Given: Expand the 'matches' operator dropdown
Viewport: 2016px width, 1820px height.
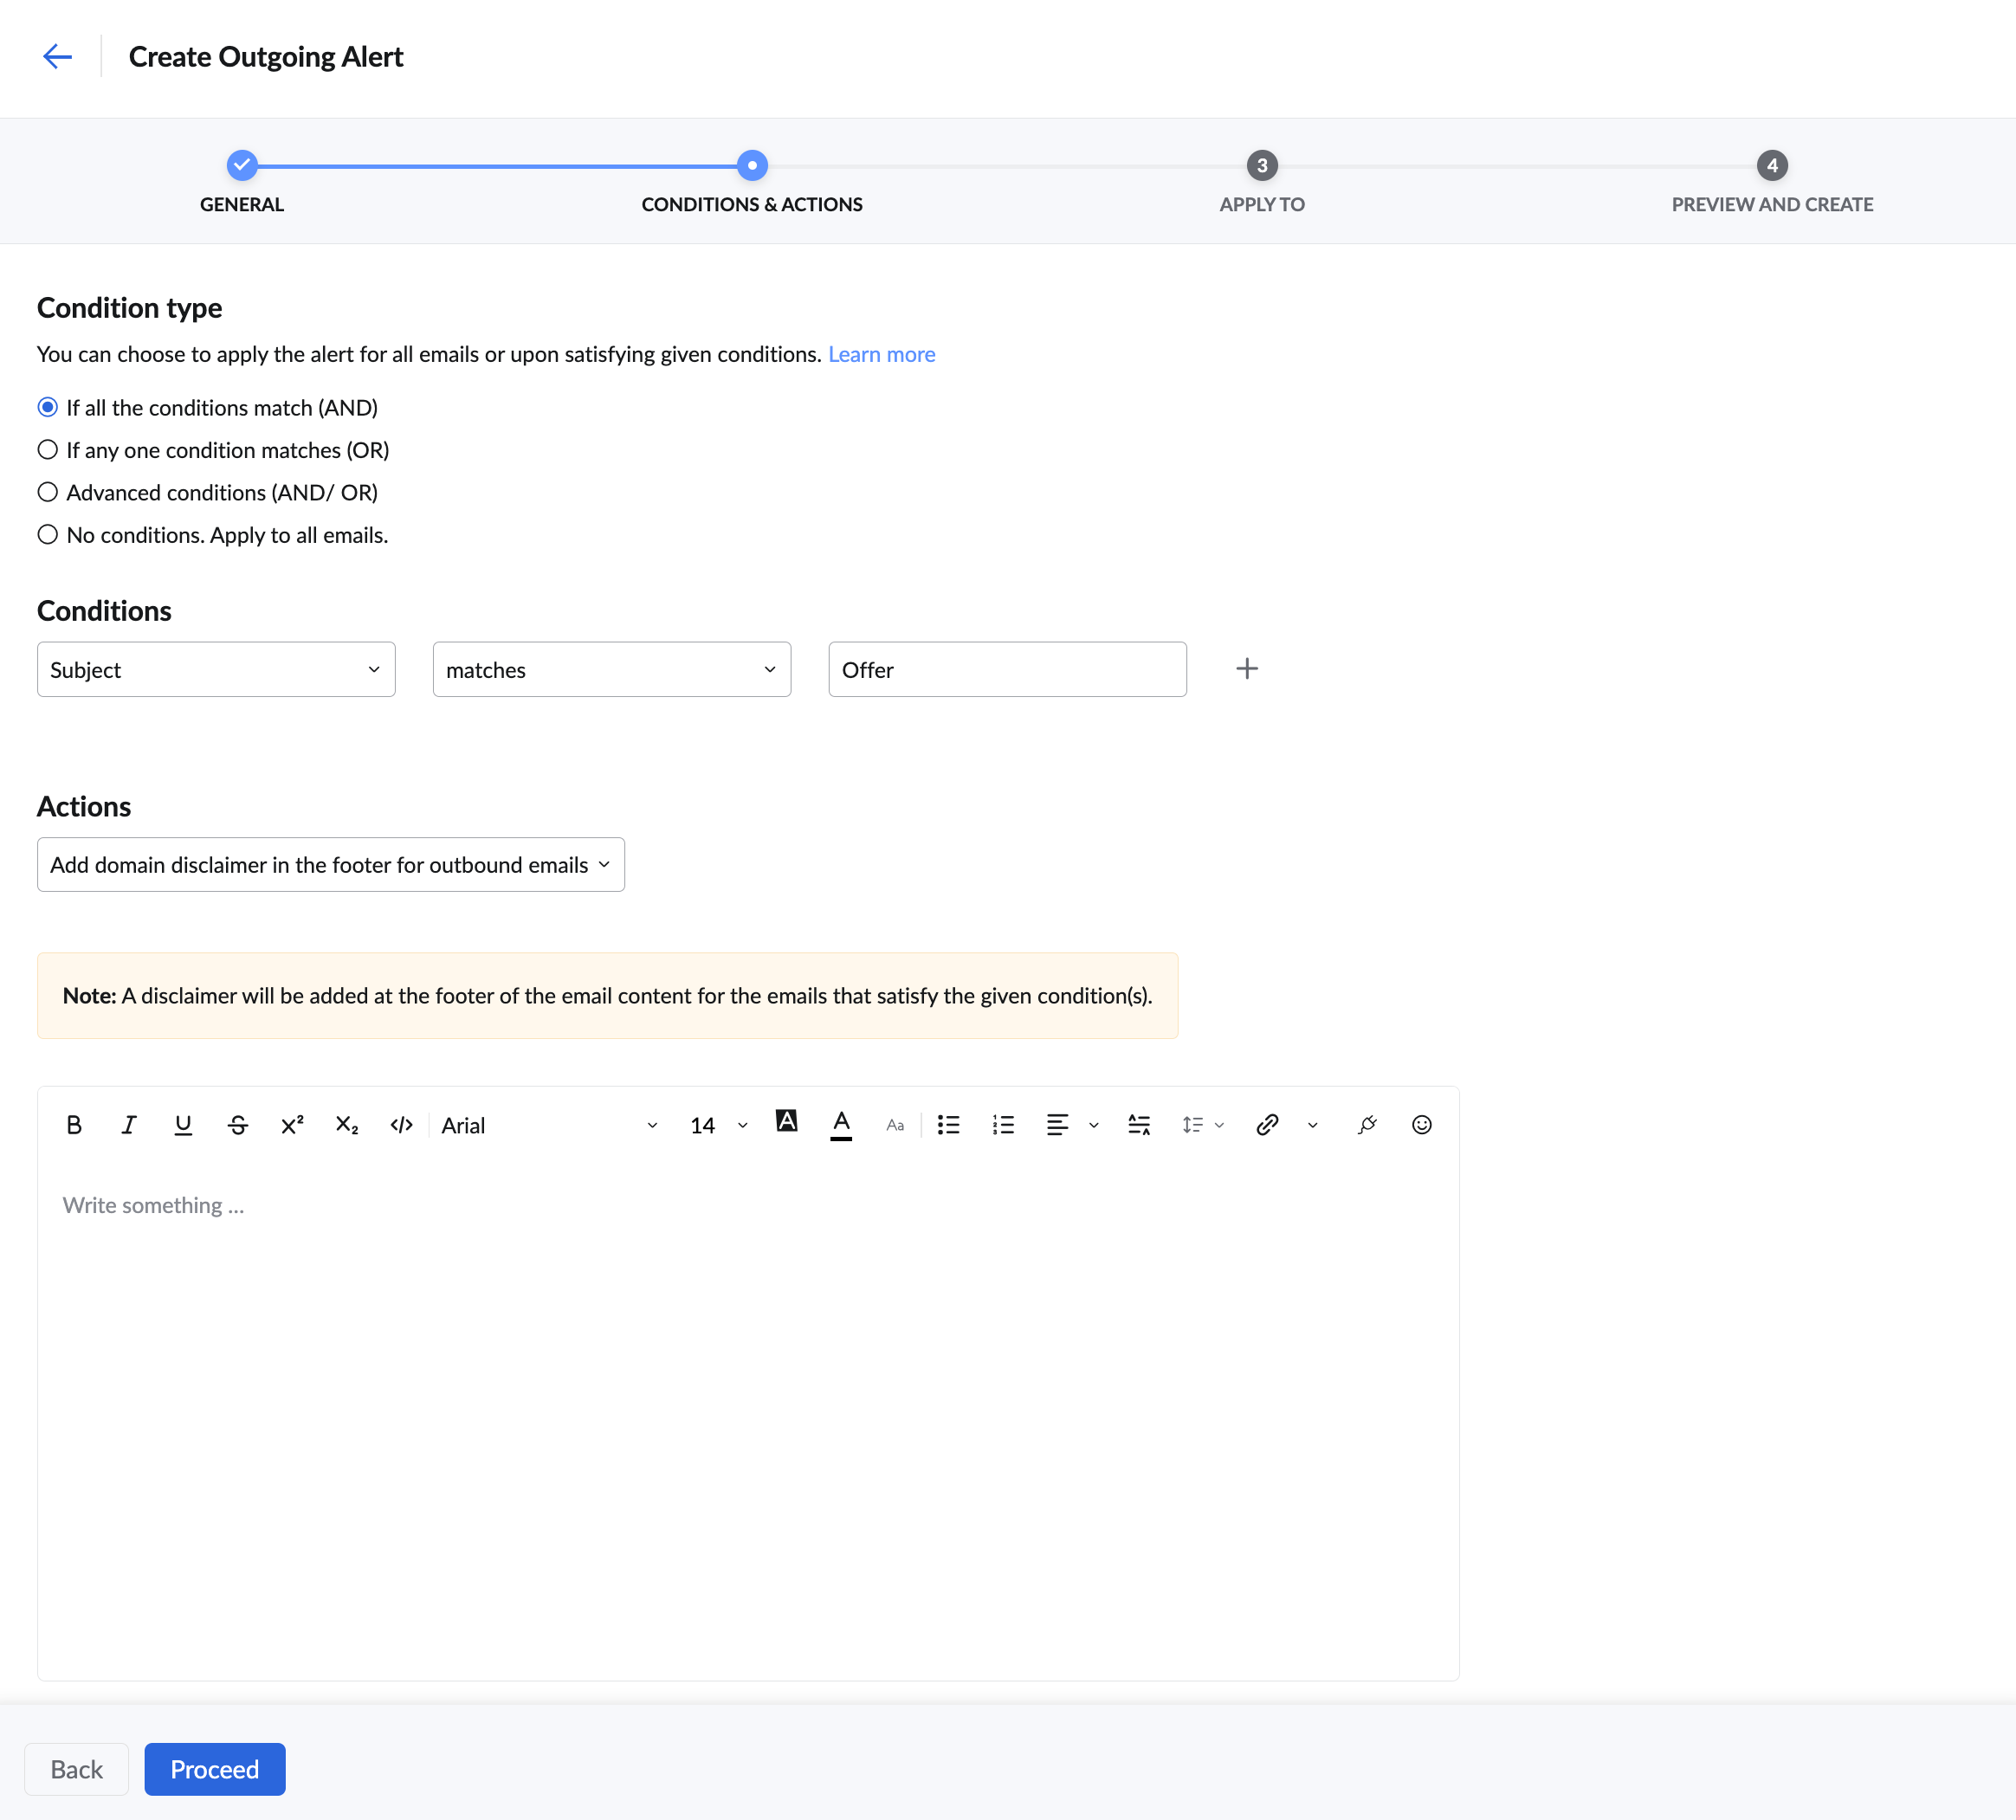Looking at the screenshot, I should (611, 670).
